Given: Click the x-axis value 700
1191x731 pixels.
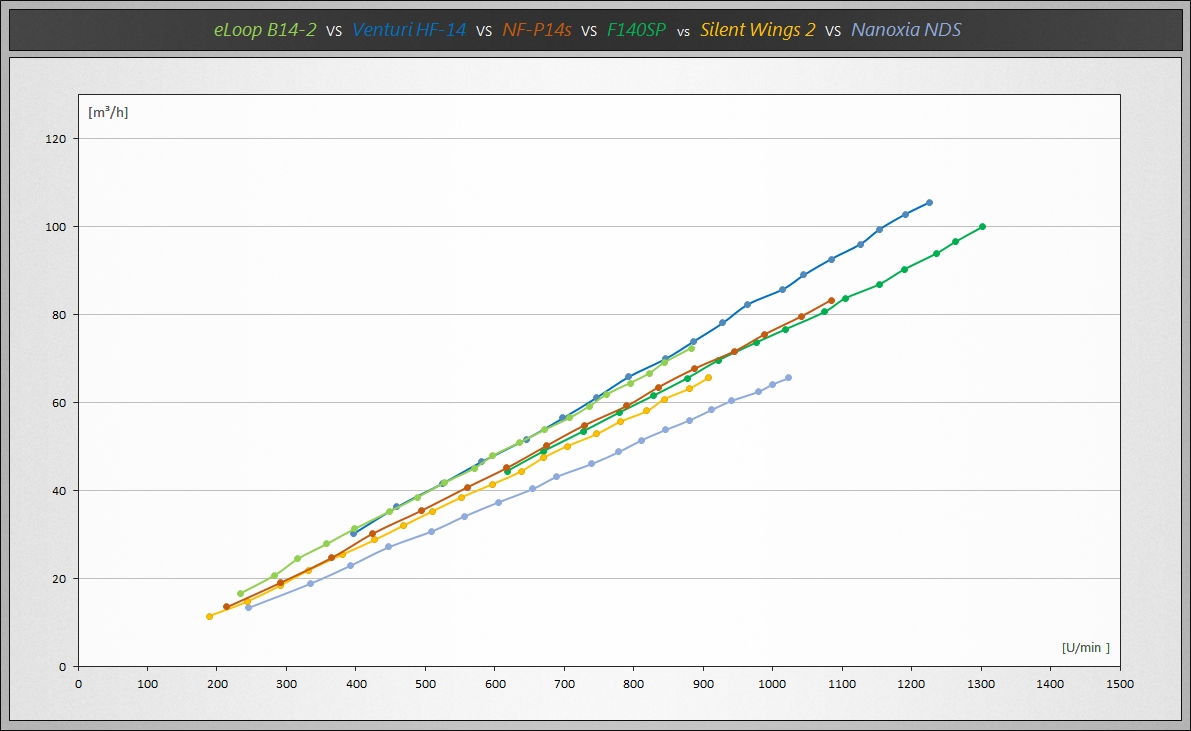Looking at the screenshot, I should 564,684.
